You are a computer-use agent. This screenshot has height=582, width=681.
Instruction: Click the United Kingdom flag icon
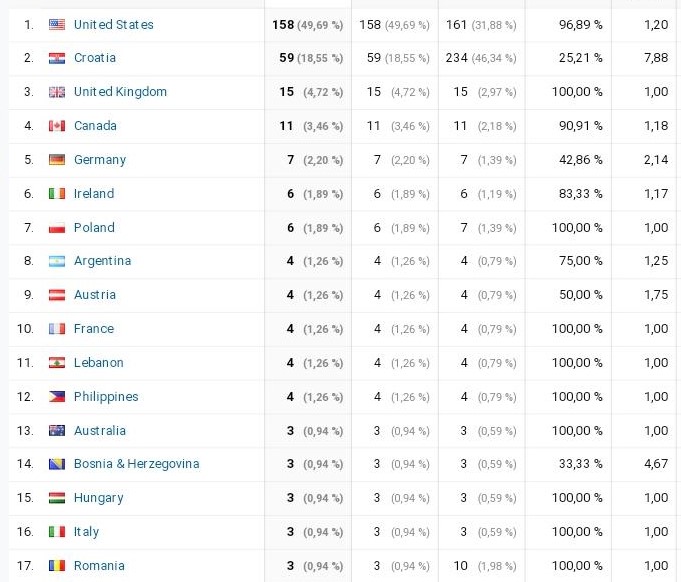[x=57, y=92]
